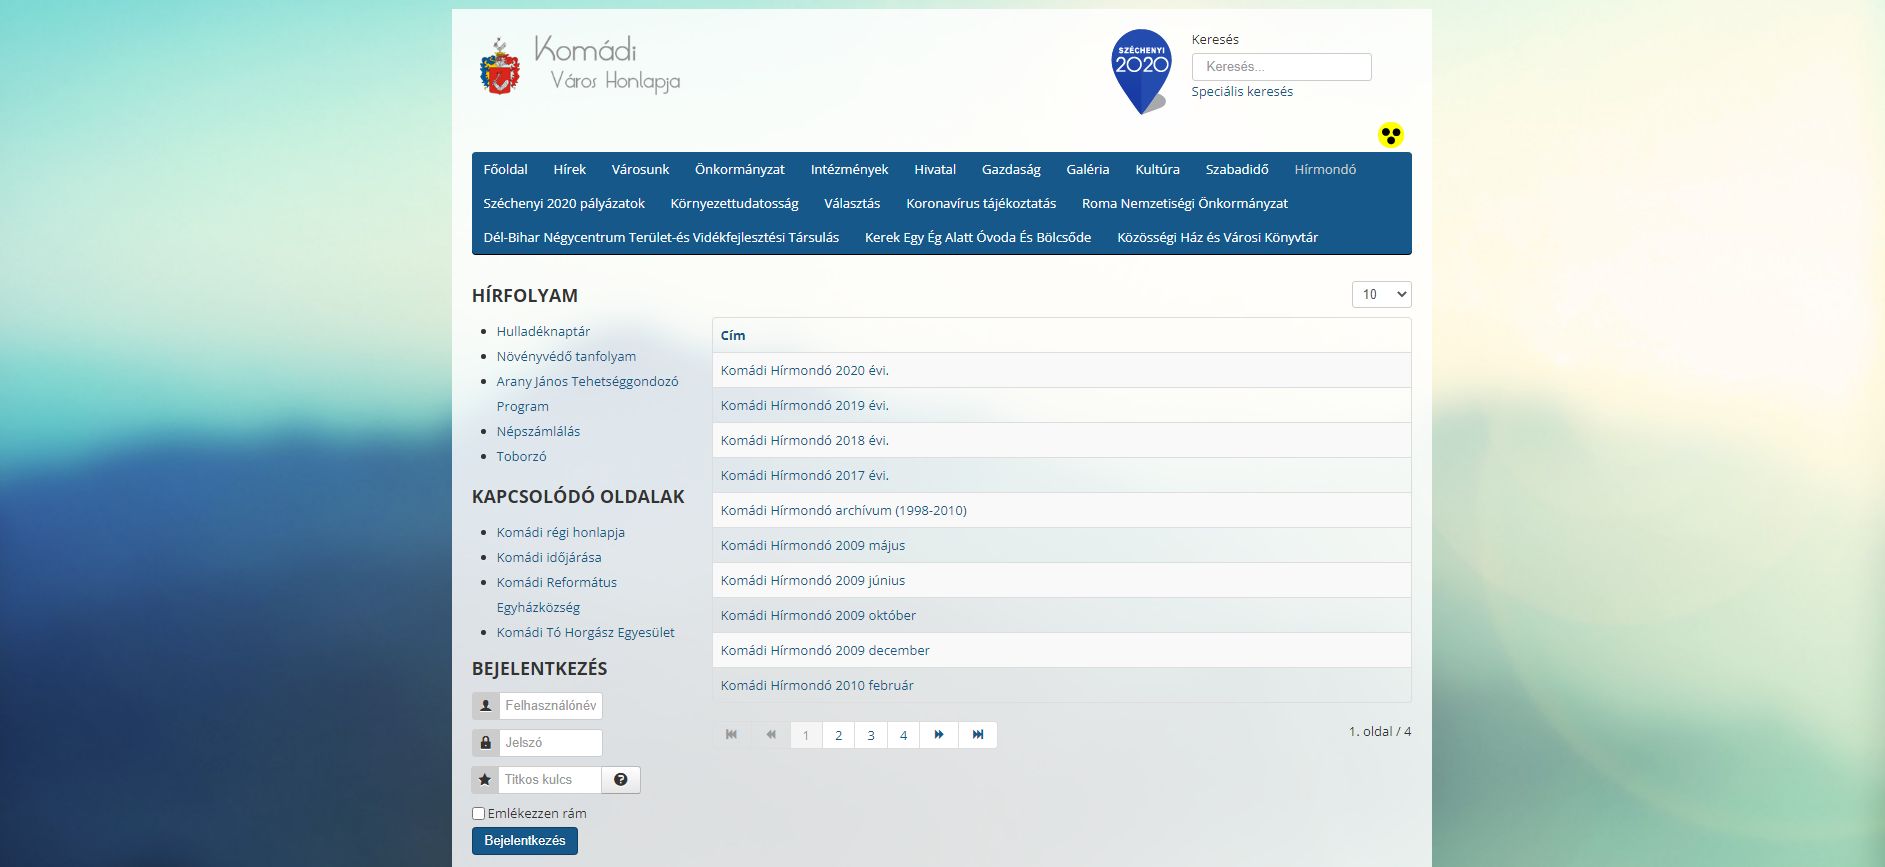1885x867 pixels.
Task: Open Komádi Hírmondó 2010 február
Action: pyautogui.click(x=817, y=685)
